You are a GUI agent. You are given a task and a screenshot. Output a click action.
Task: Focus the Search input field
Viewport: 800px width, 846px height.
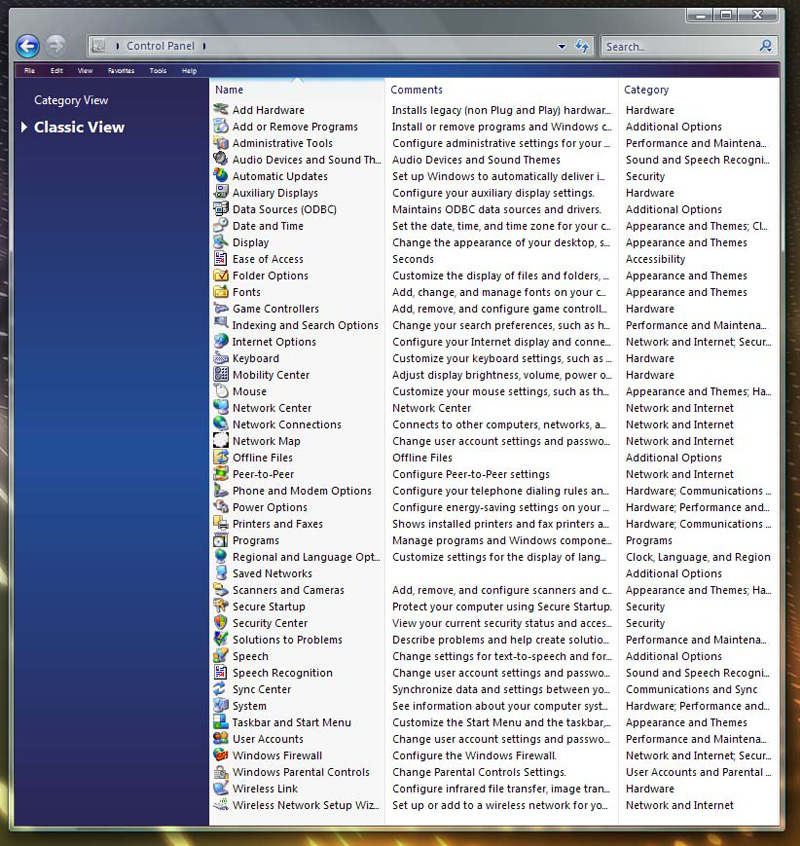pos(680,46)
